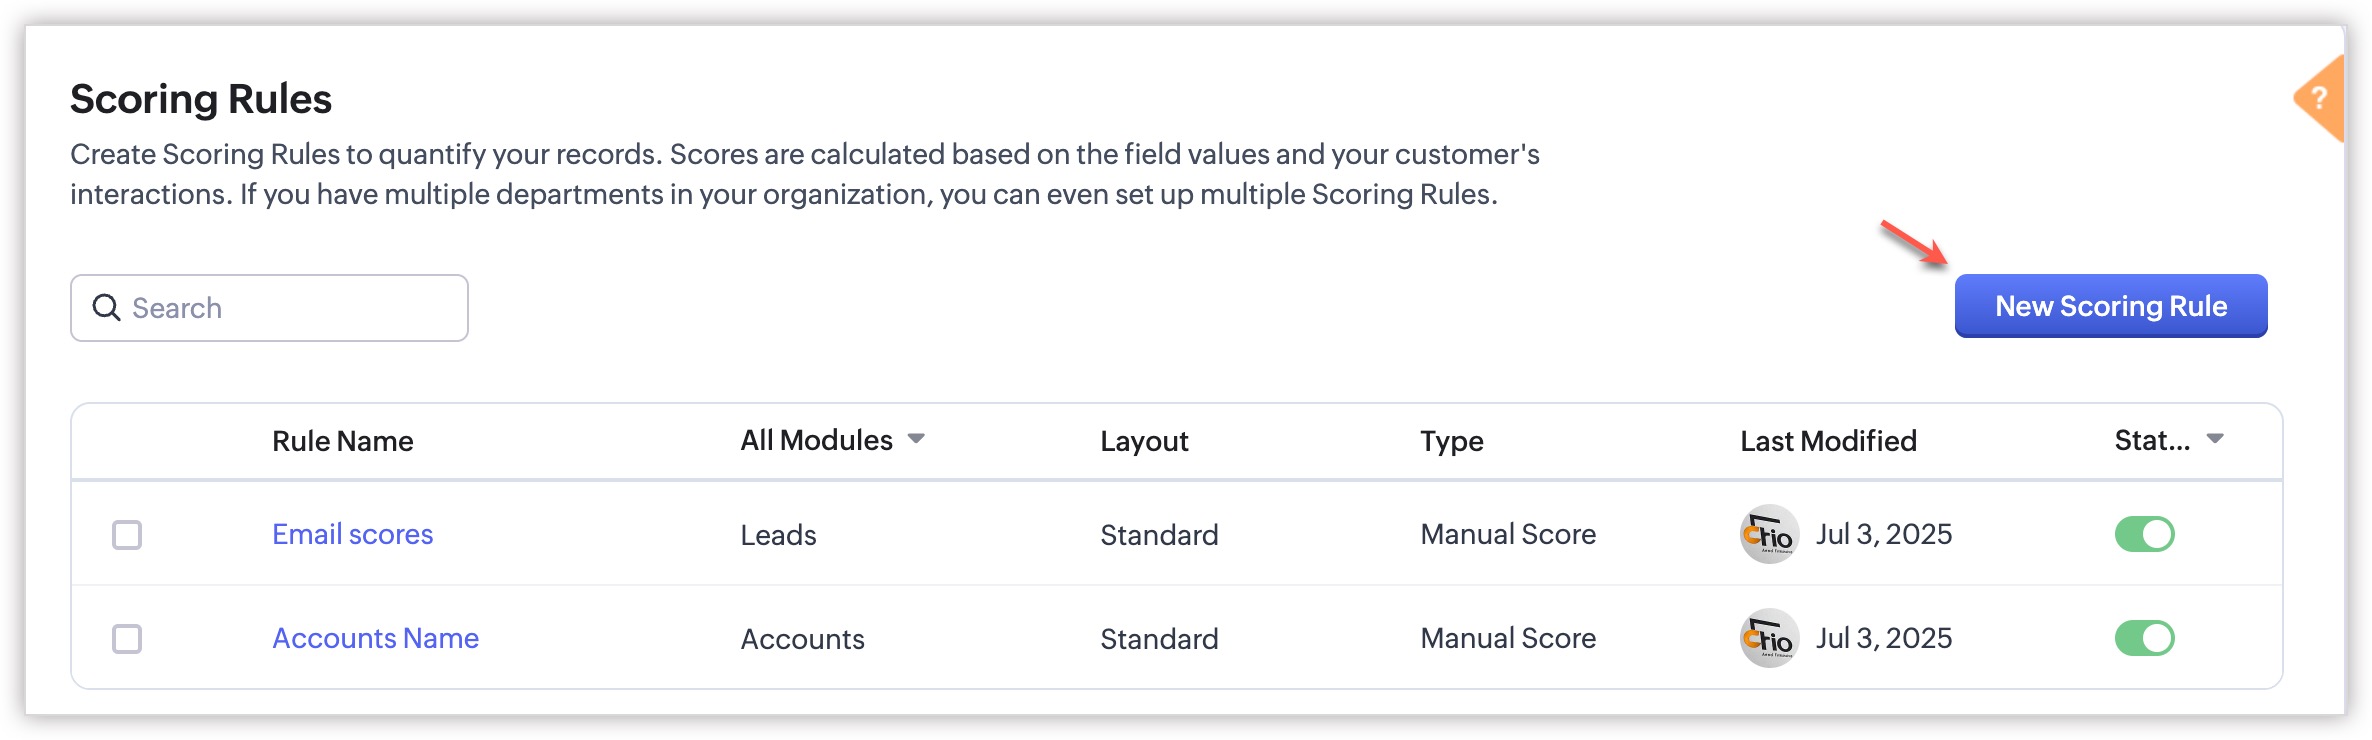Turn off the Accounts Name status toggle
The image size is (2372, 740).
pyautogui.click(x=2144, y=638)
